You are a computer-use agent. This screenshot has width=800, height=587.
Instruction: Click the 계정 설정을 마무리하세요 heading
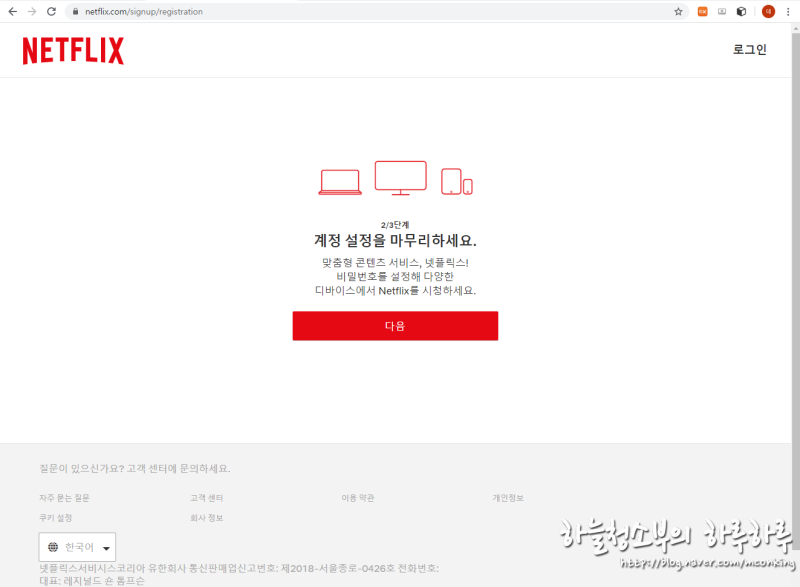[x=395, y=240]
